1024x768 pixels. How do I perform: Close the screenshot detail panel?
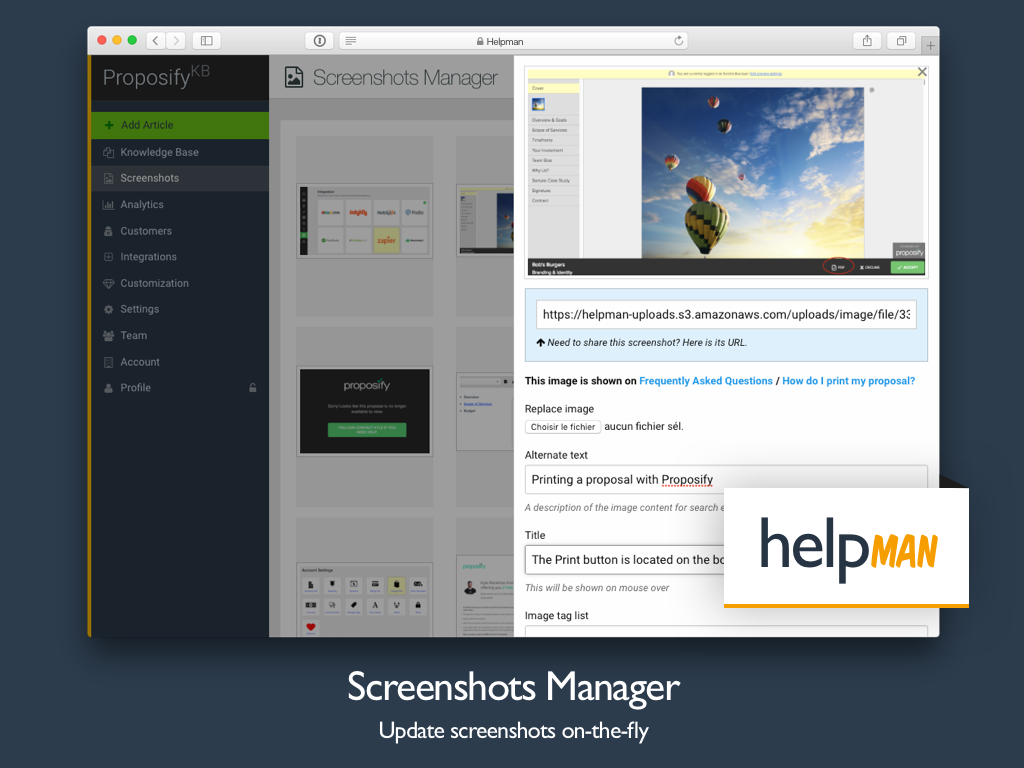click(x=922, y=72)
